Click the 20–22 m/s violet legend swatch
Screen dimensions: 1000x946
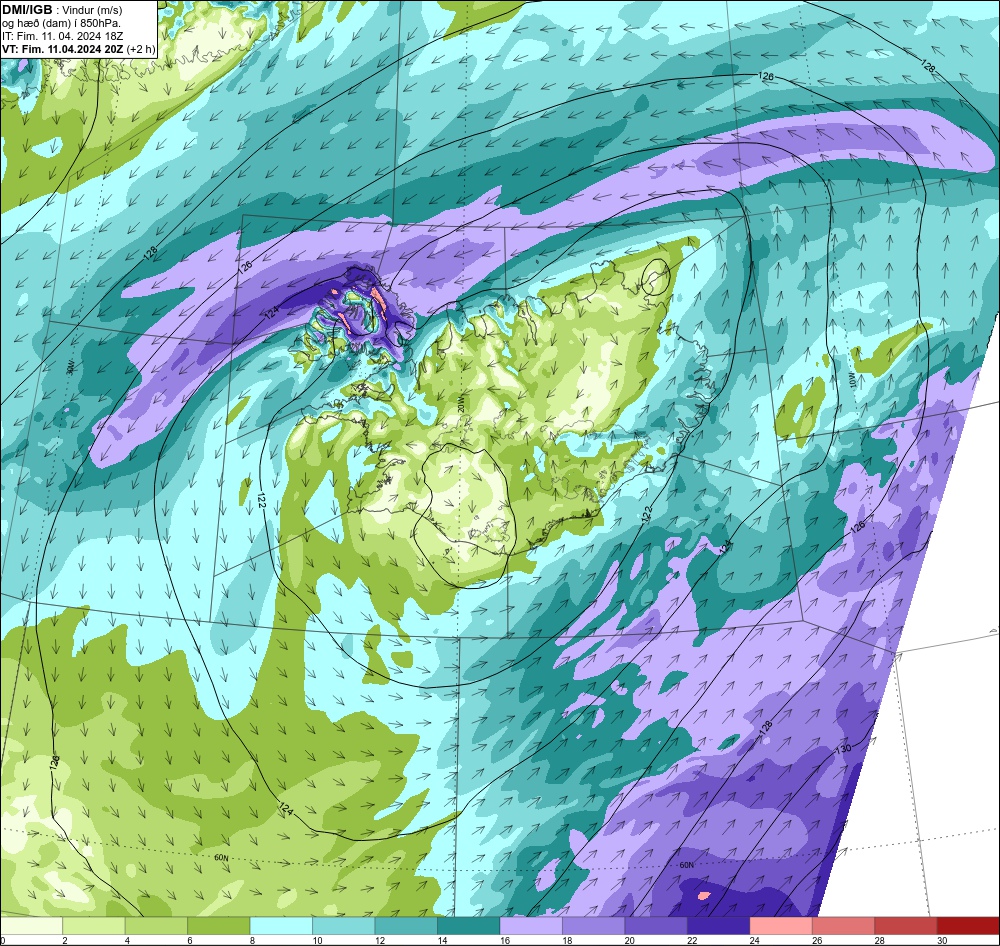point(656,926)
